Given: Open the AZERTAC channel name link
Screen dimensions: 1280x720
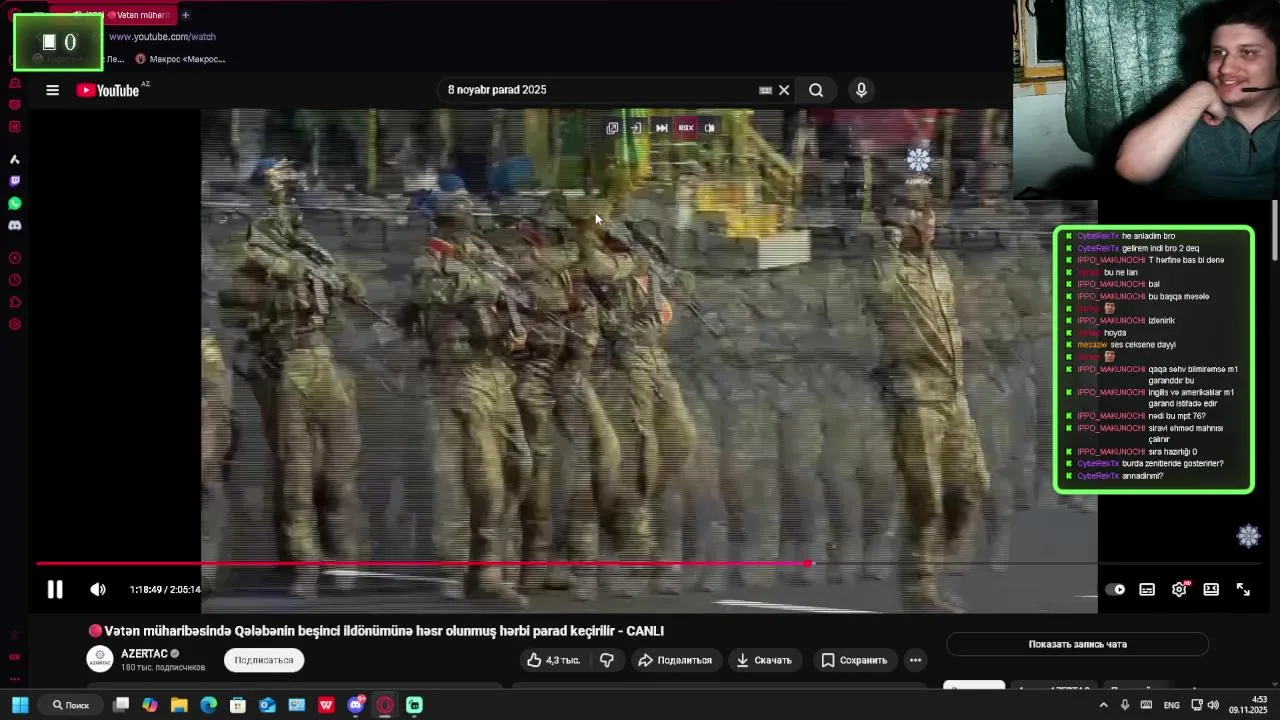Looking at the screenshot, I should (144, 654).
